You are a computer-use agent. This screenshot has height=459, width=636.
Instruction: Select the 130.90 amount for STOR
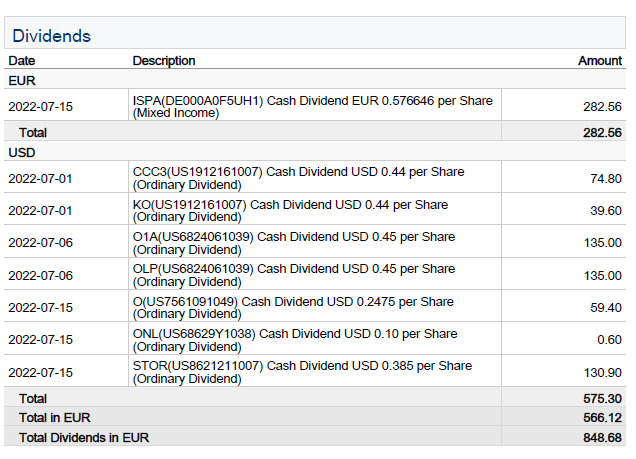click(x=602, y=373)
